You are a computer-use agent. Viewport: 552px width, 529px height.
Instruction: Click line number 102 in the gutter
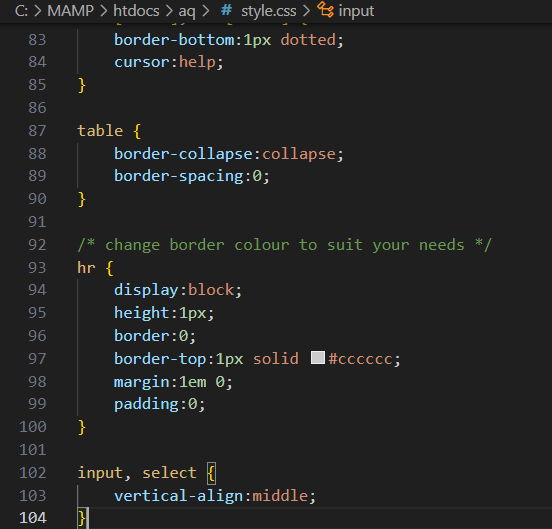33,473
